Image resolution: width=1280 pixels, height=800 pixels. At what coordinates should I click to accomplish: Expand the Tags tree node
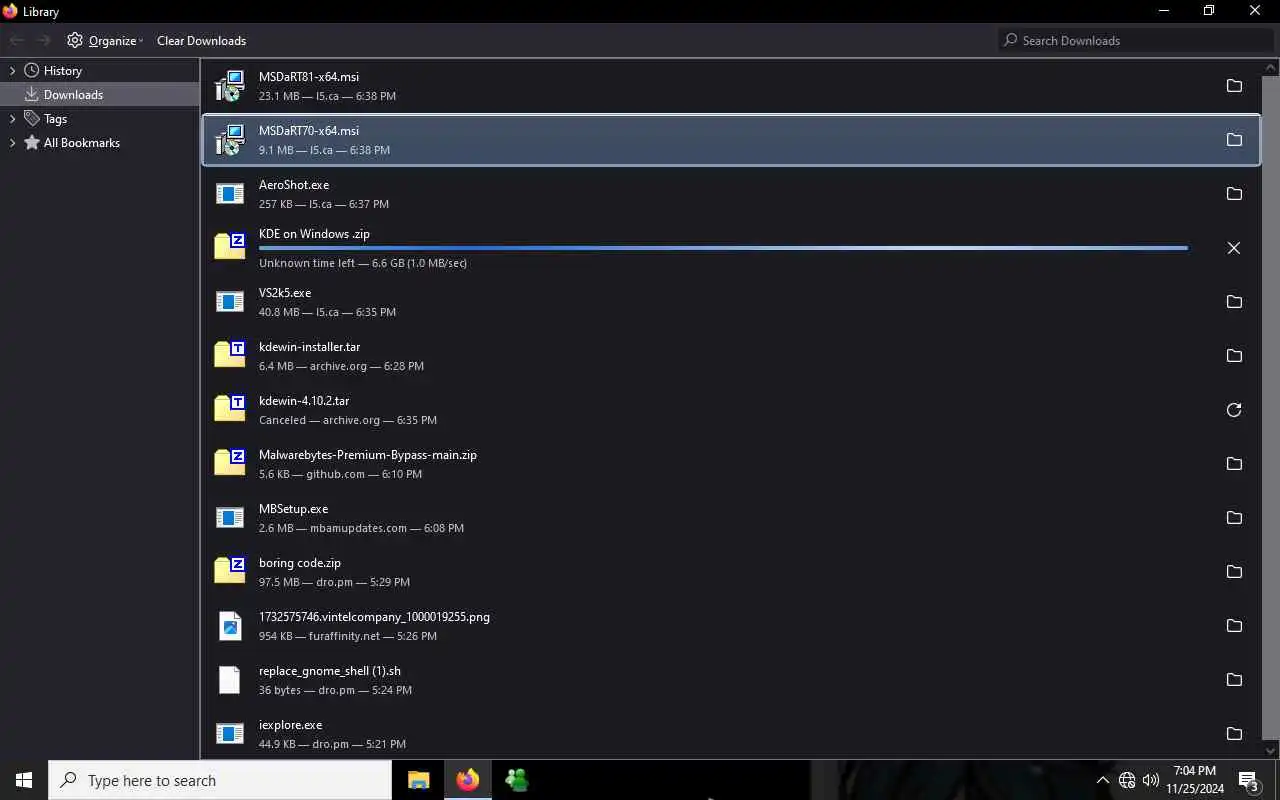12,119
